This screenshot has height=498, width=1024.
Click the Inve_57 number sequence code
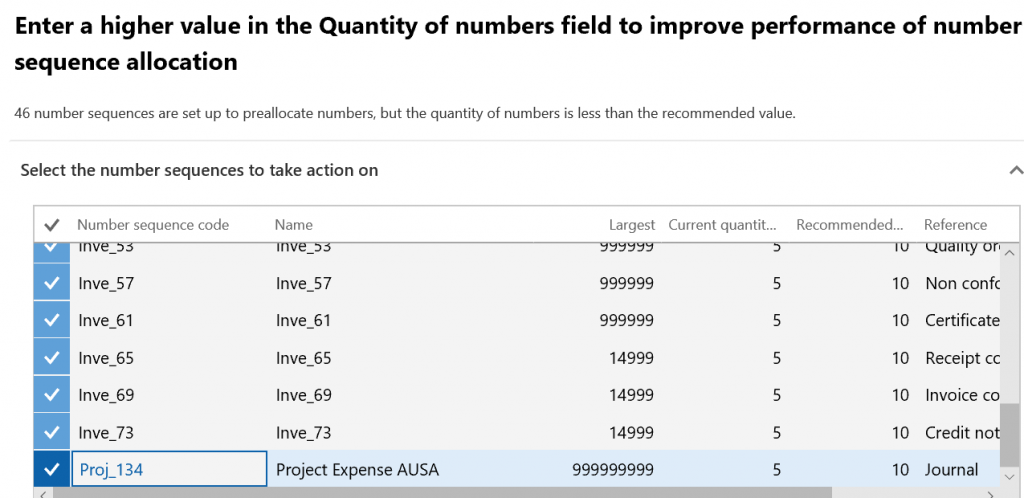[106, 283]
